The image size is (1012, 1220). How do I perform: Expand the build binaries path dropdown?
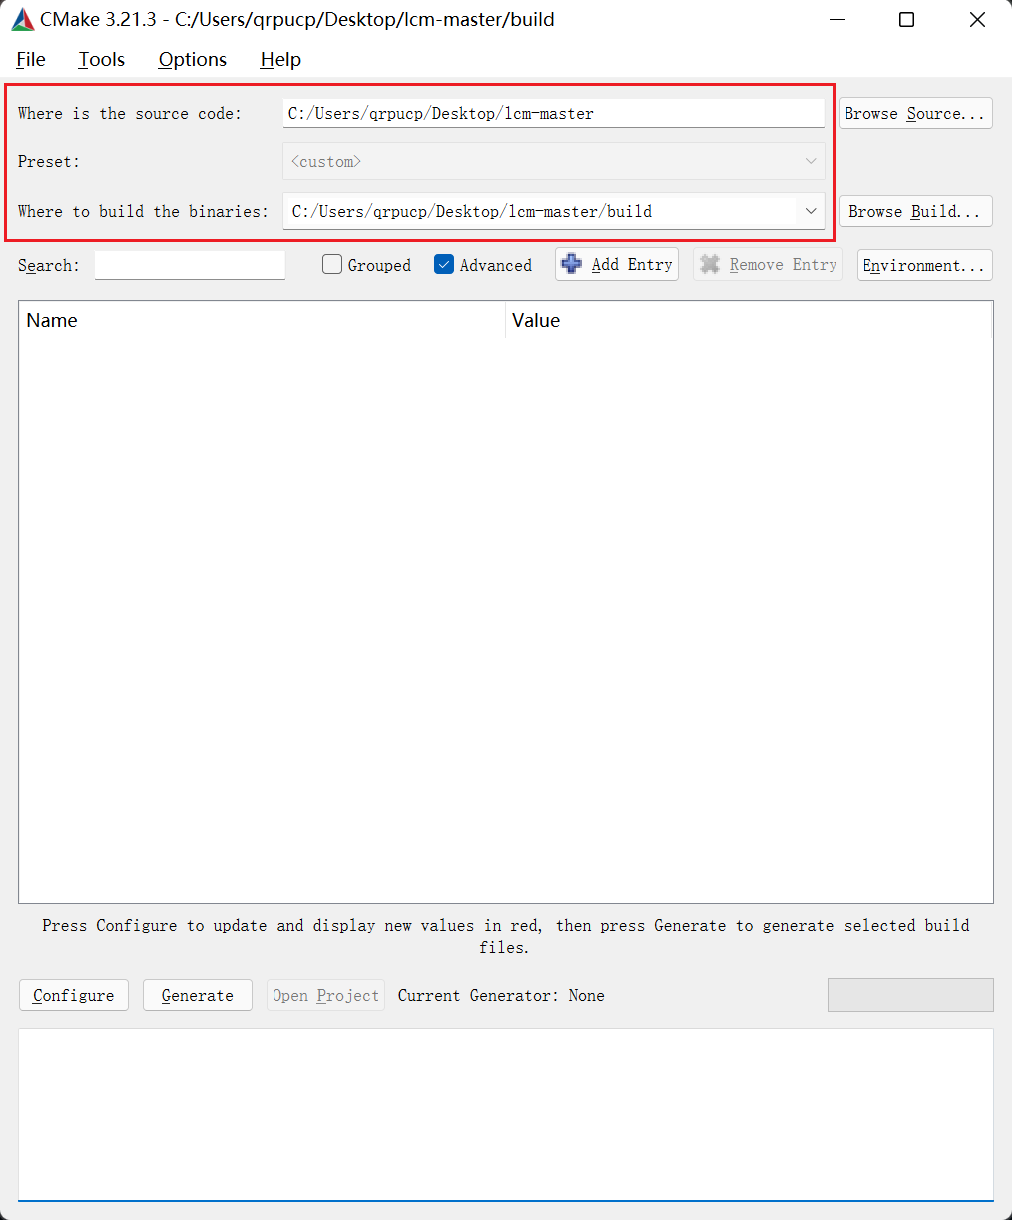point(811,211)
